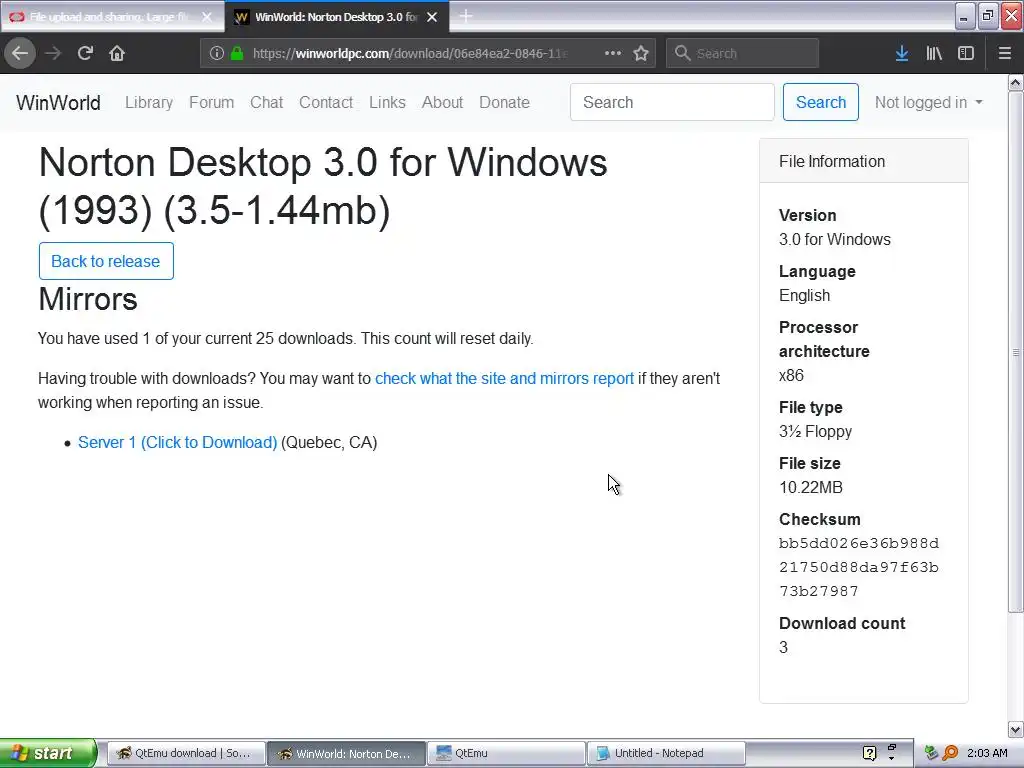Minimize the browser window
This screenshot has width=1024, height=768.
[x=965, y=16]
